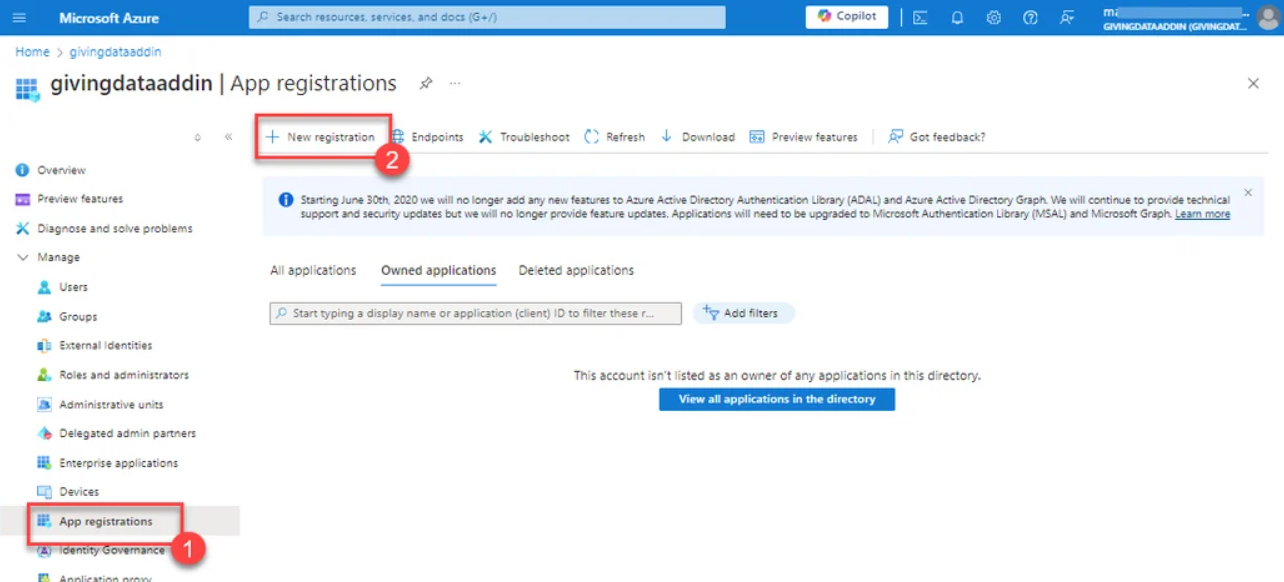Switch to the All applications tab
Screen dimensions: 1284x582
pyautogui.click(x=313, y=270)
